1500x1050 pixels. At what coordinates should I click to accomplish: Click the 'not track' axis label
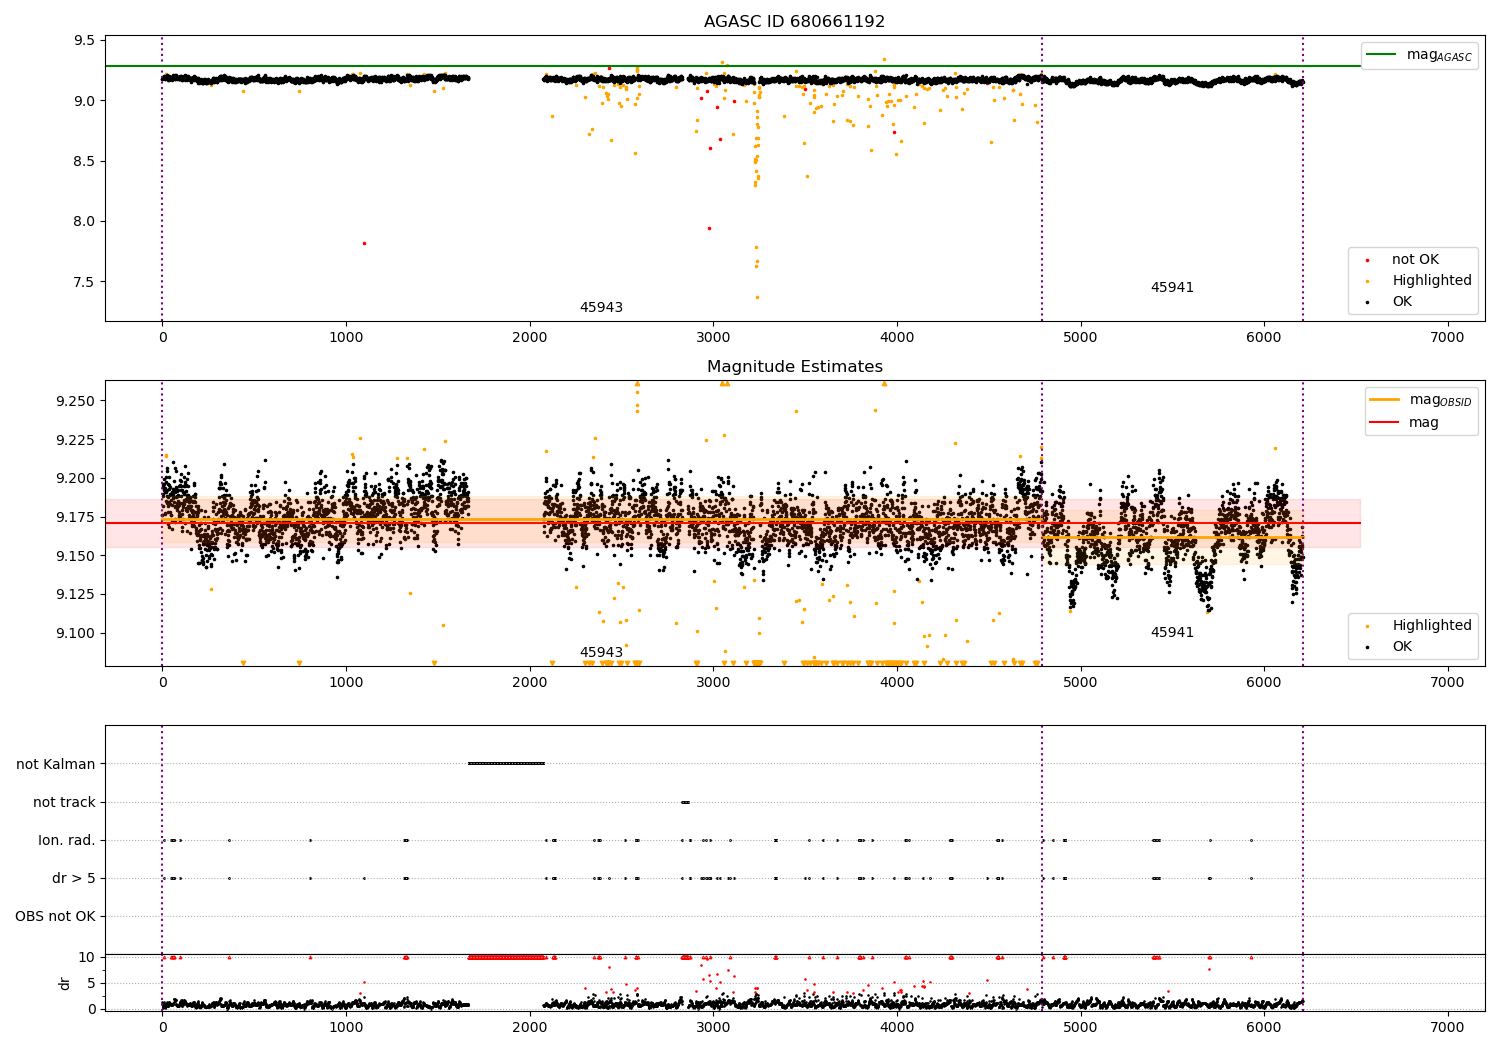pos(64,802)
